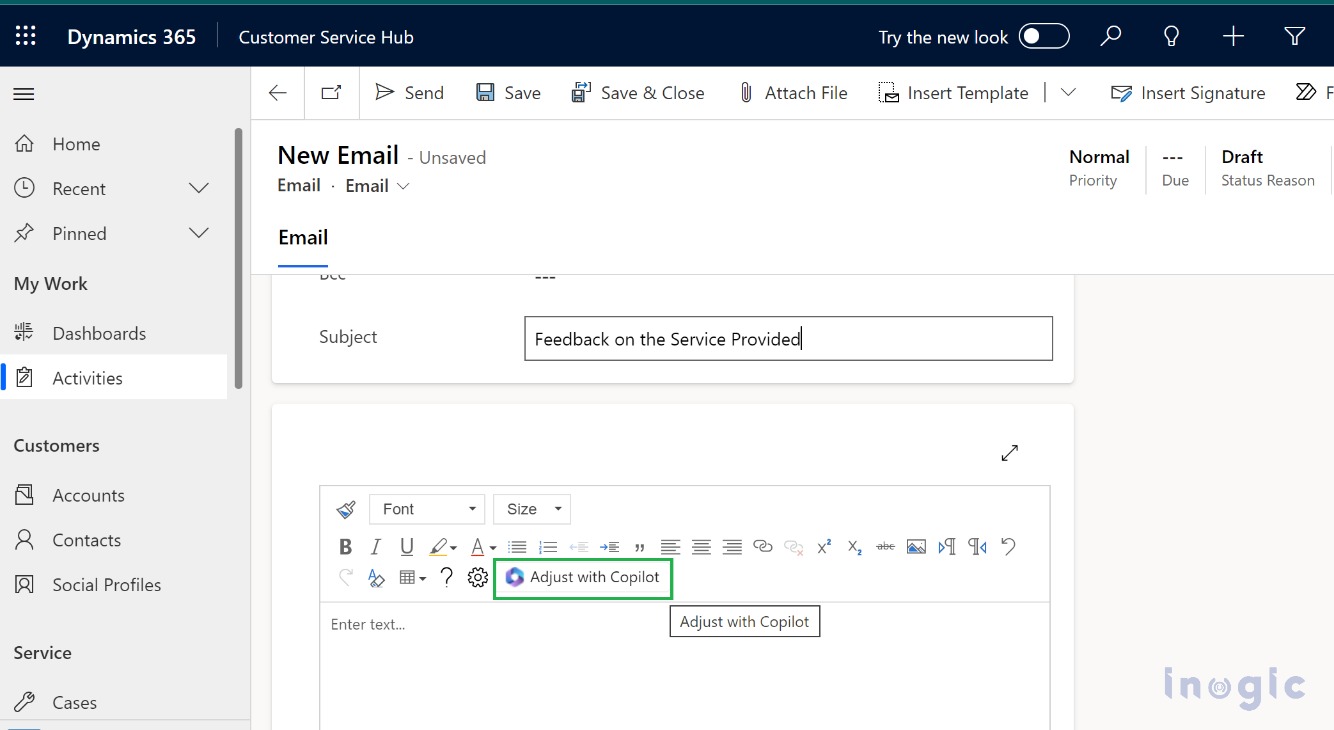The height and width of the screenshot is (730, 1334).
Task: Open the accessibility help question mark
Action: click(447, 578)
